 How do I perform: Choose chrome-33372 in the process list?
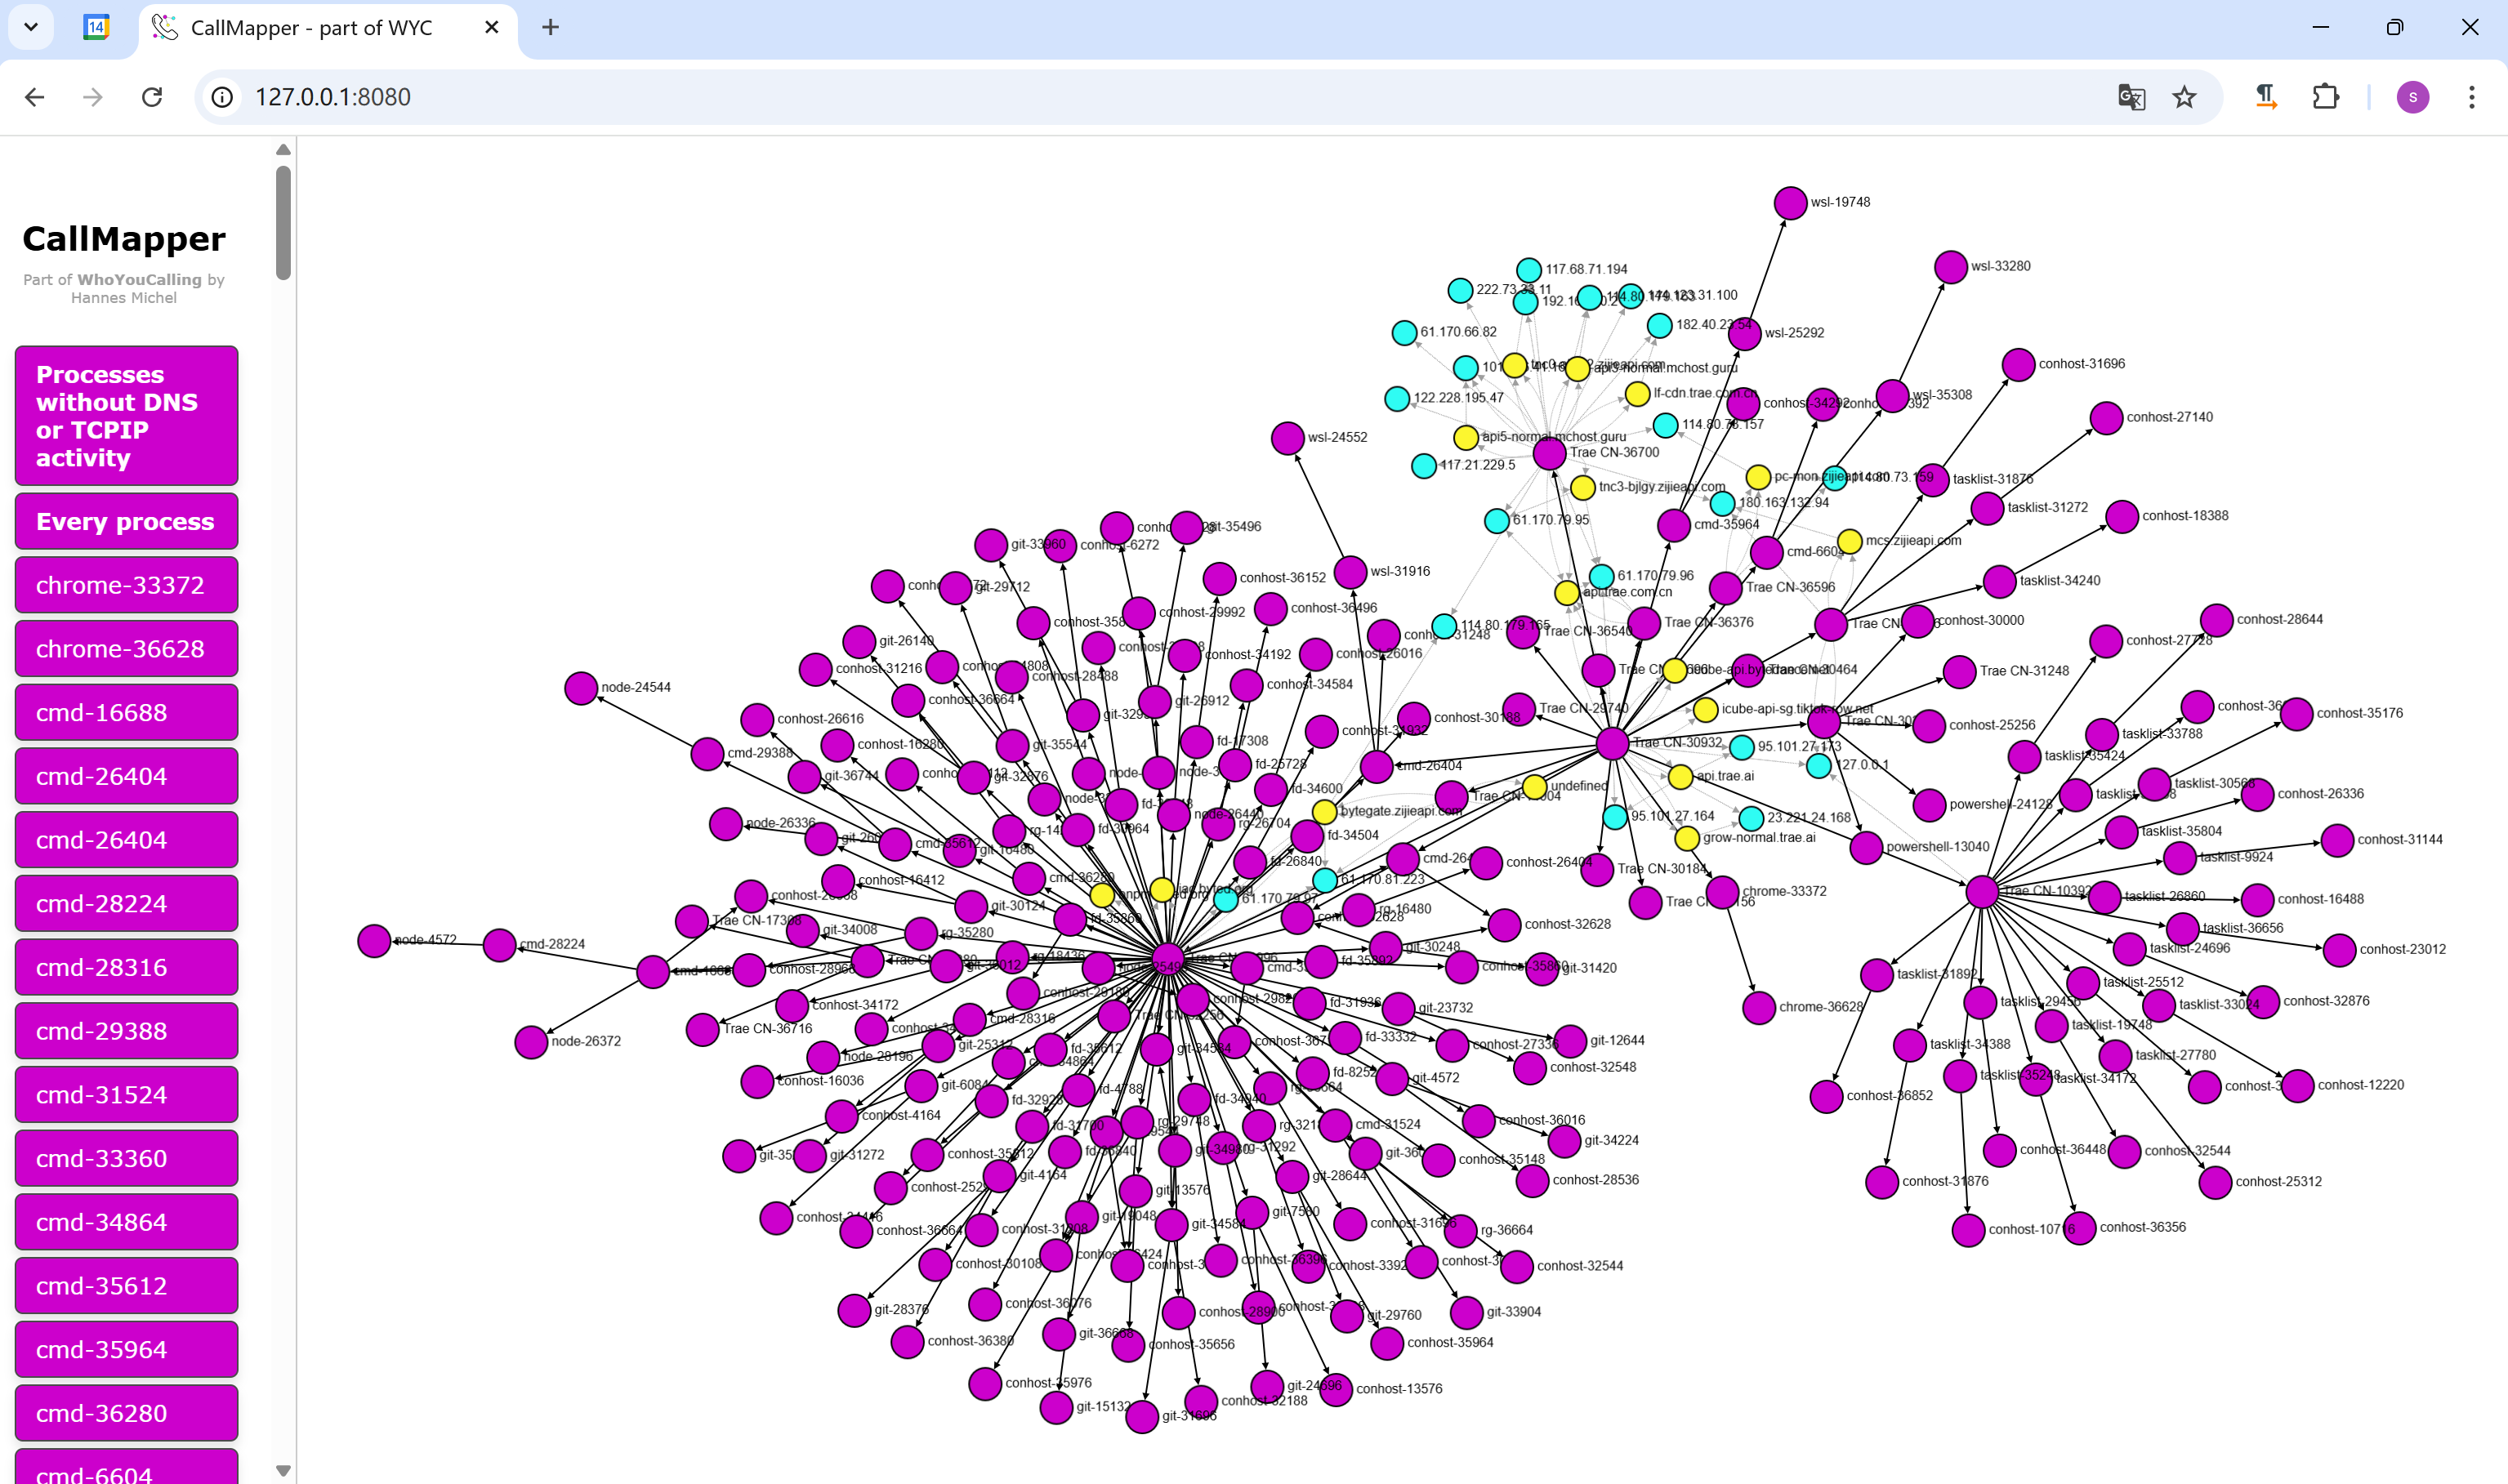point(126,585)
